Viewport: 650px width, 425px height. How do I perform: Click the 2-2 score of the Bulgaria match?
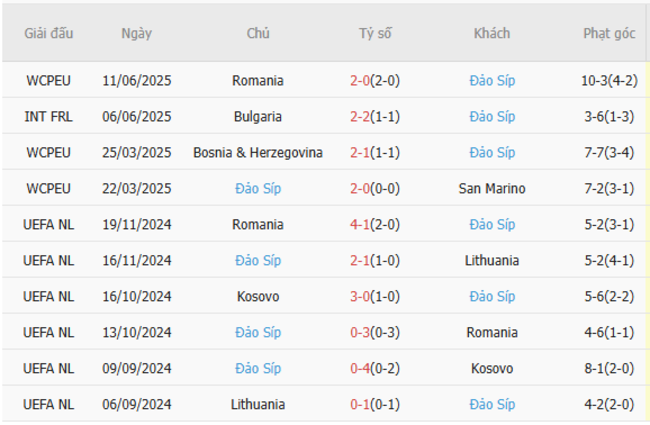point(360,117)
